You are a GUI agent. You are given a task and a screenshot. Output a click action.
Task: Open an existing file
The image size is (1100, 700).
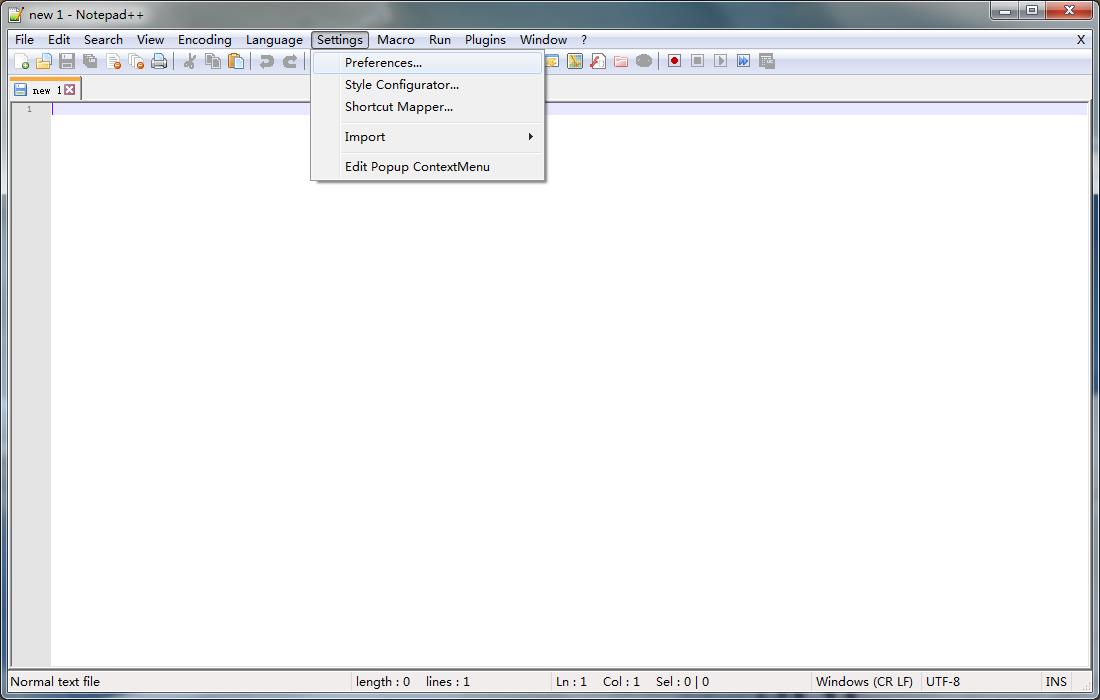44,61
